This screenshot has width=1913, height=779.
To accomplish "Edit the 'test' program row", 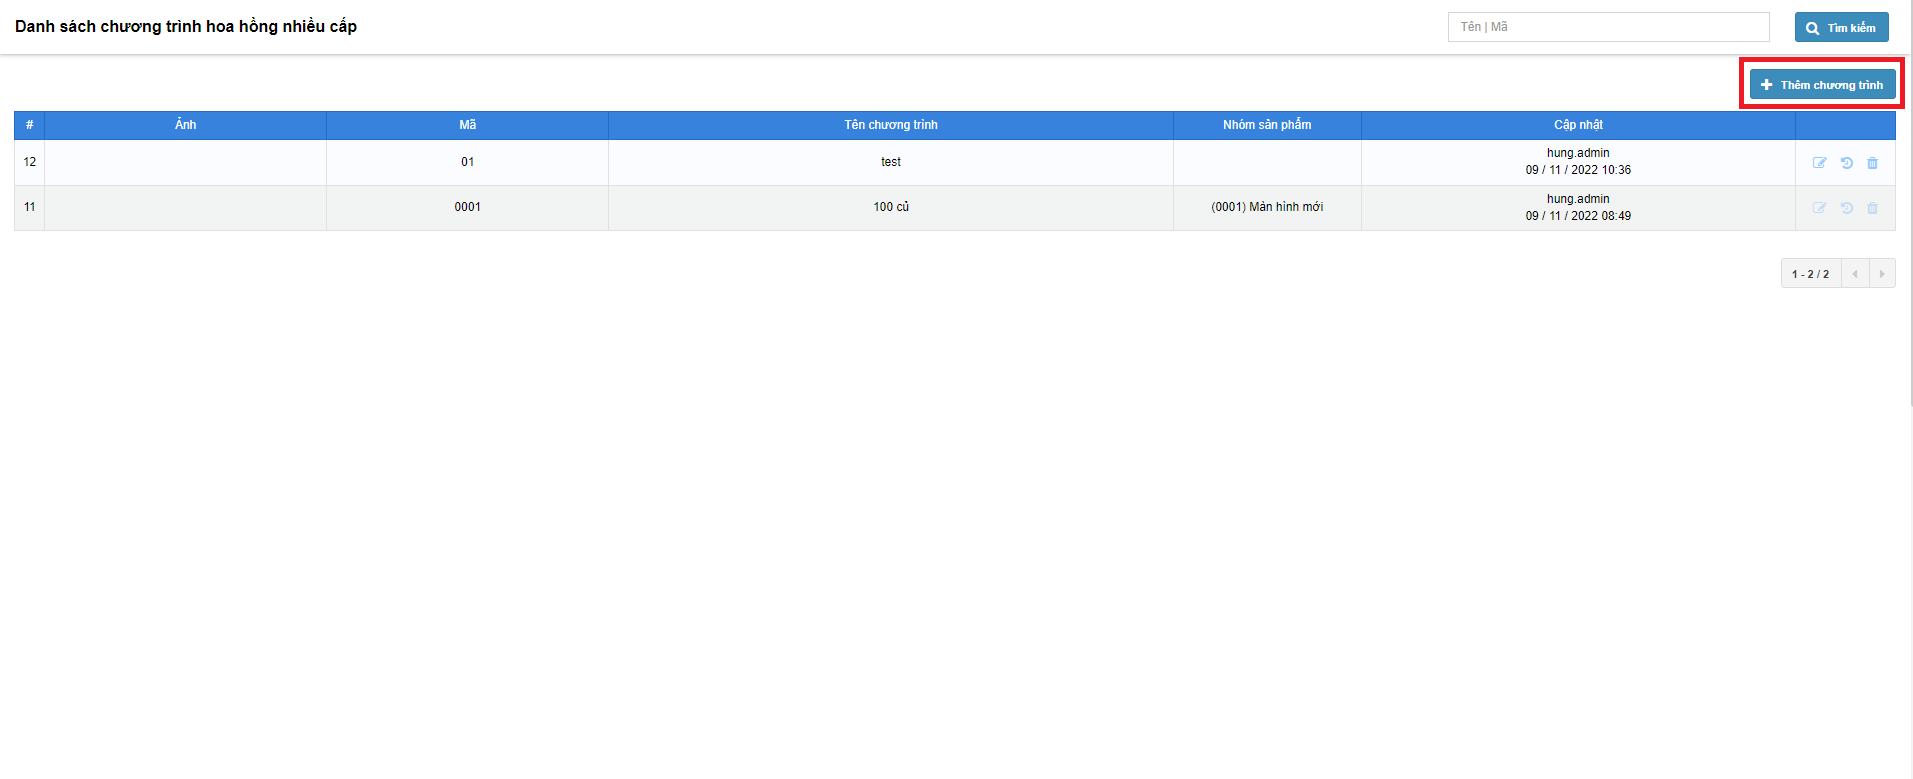I will click(x=1819, y=163).
